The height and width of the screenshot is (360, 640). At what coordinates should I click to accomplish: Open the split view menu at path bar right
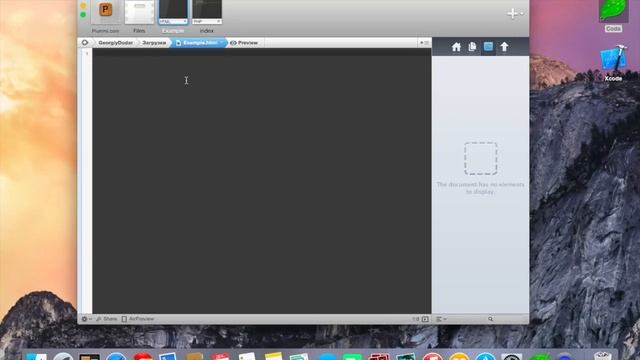tap(424, 42)
